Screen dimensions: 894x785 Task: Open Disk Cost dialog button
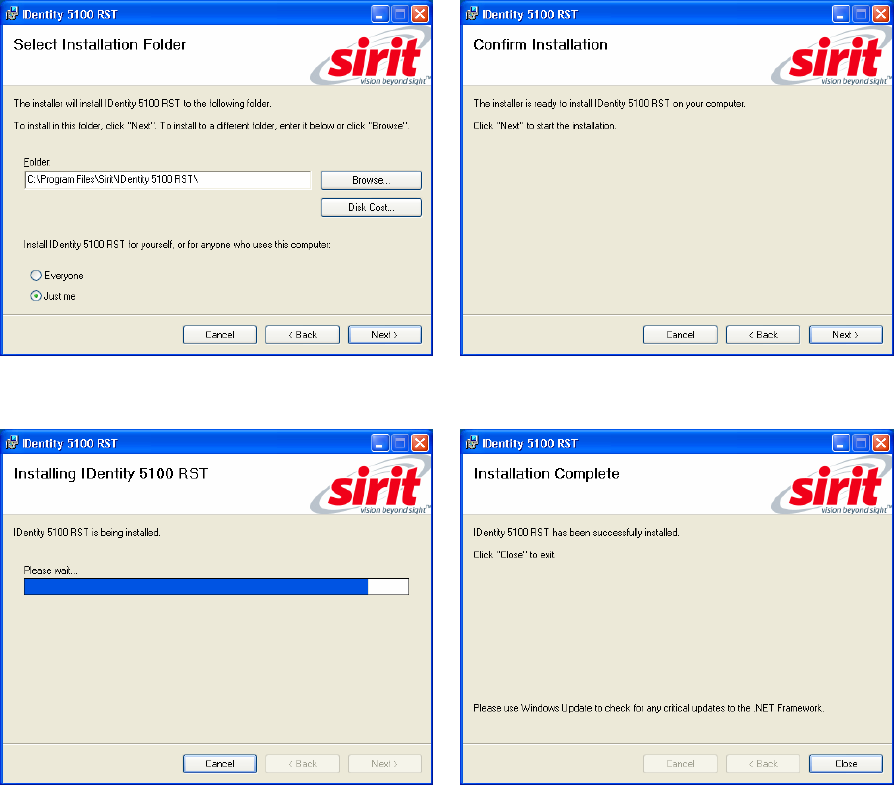[371, 208]
